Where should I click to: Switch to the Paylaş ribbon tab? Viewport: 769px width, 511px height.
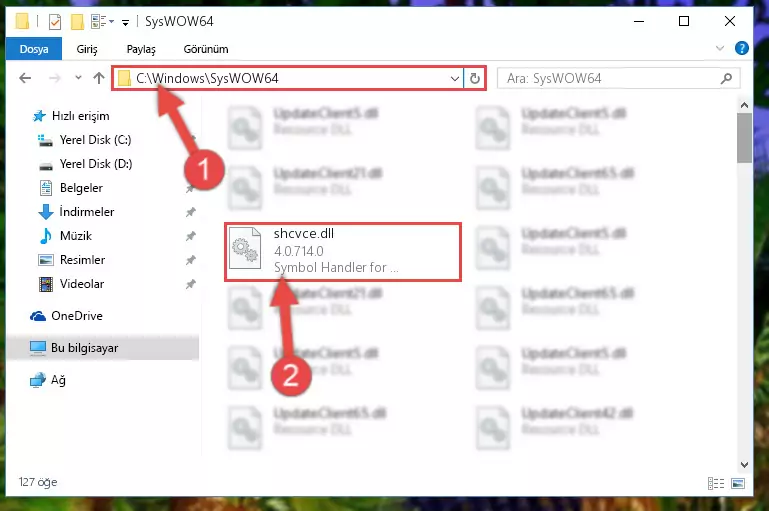coord(141,49)
